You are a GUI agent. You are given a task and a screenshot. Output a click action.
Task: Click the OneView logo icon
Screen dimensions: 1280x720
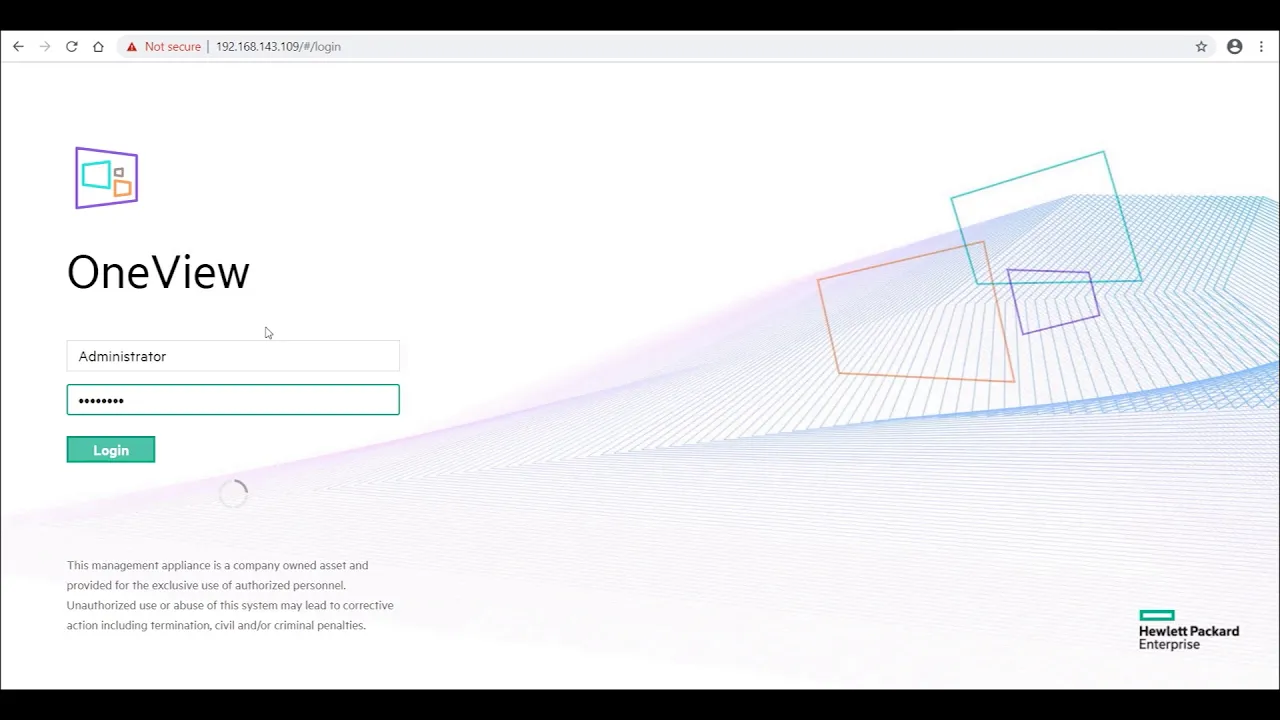tap(107, 178)
